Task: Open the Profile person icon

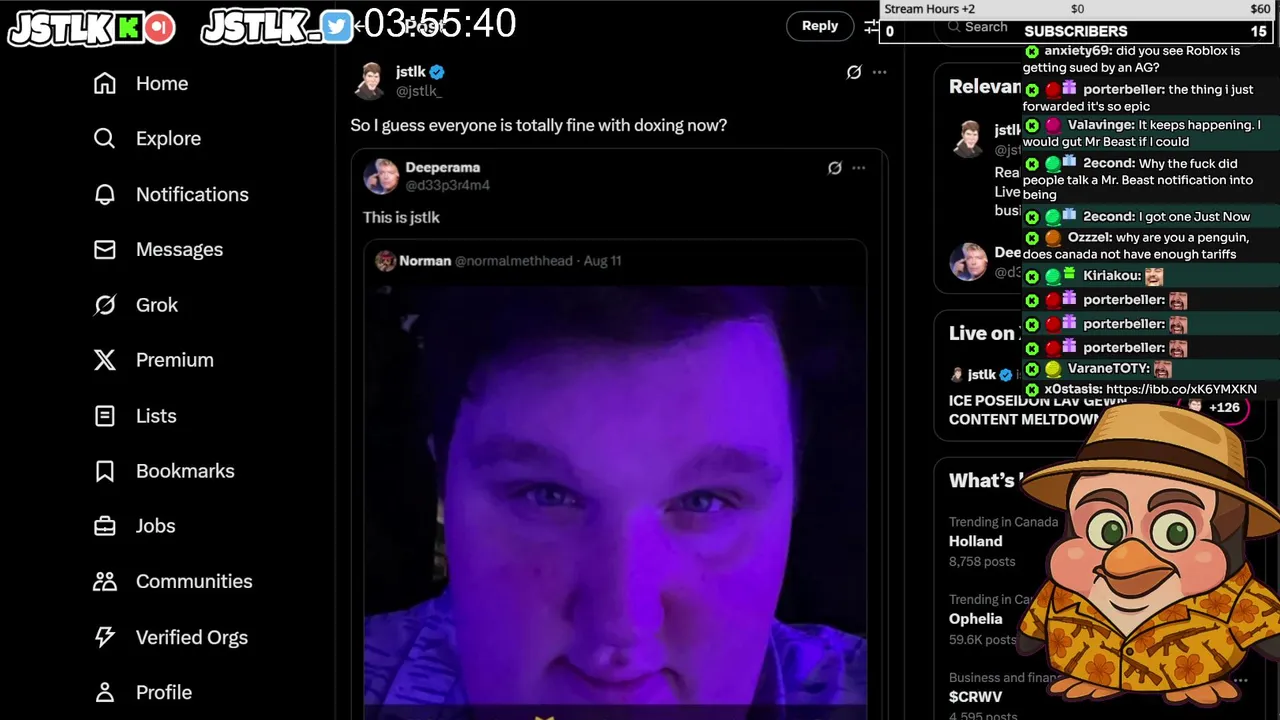Action: (105, 692)
